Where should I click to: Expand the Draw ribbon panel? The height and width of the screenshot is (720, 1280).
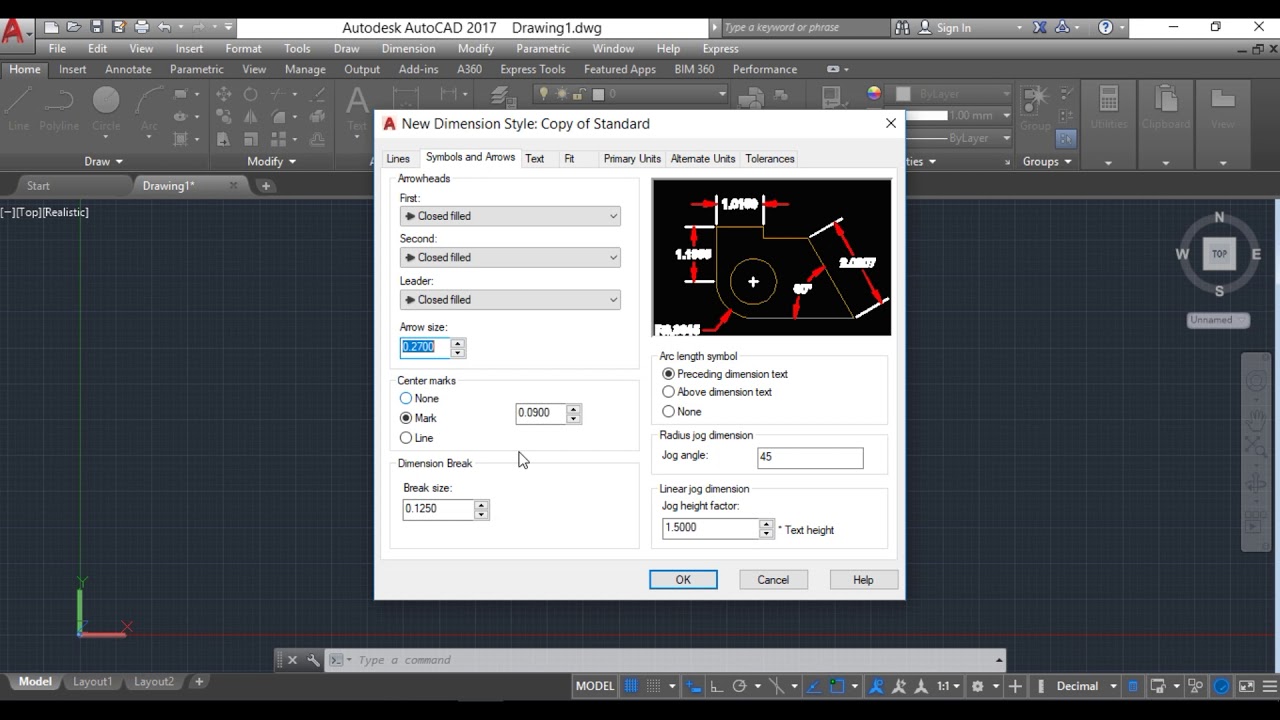(x=103, y=161)
